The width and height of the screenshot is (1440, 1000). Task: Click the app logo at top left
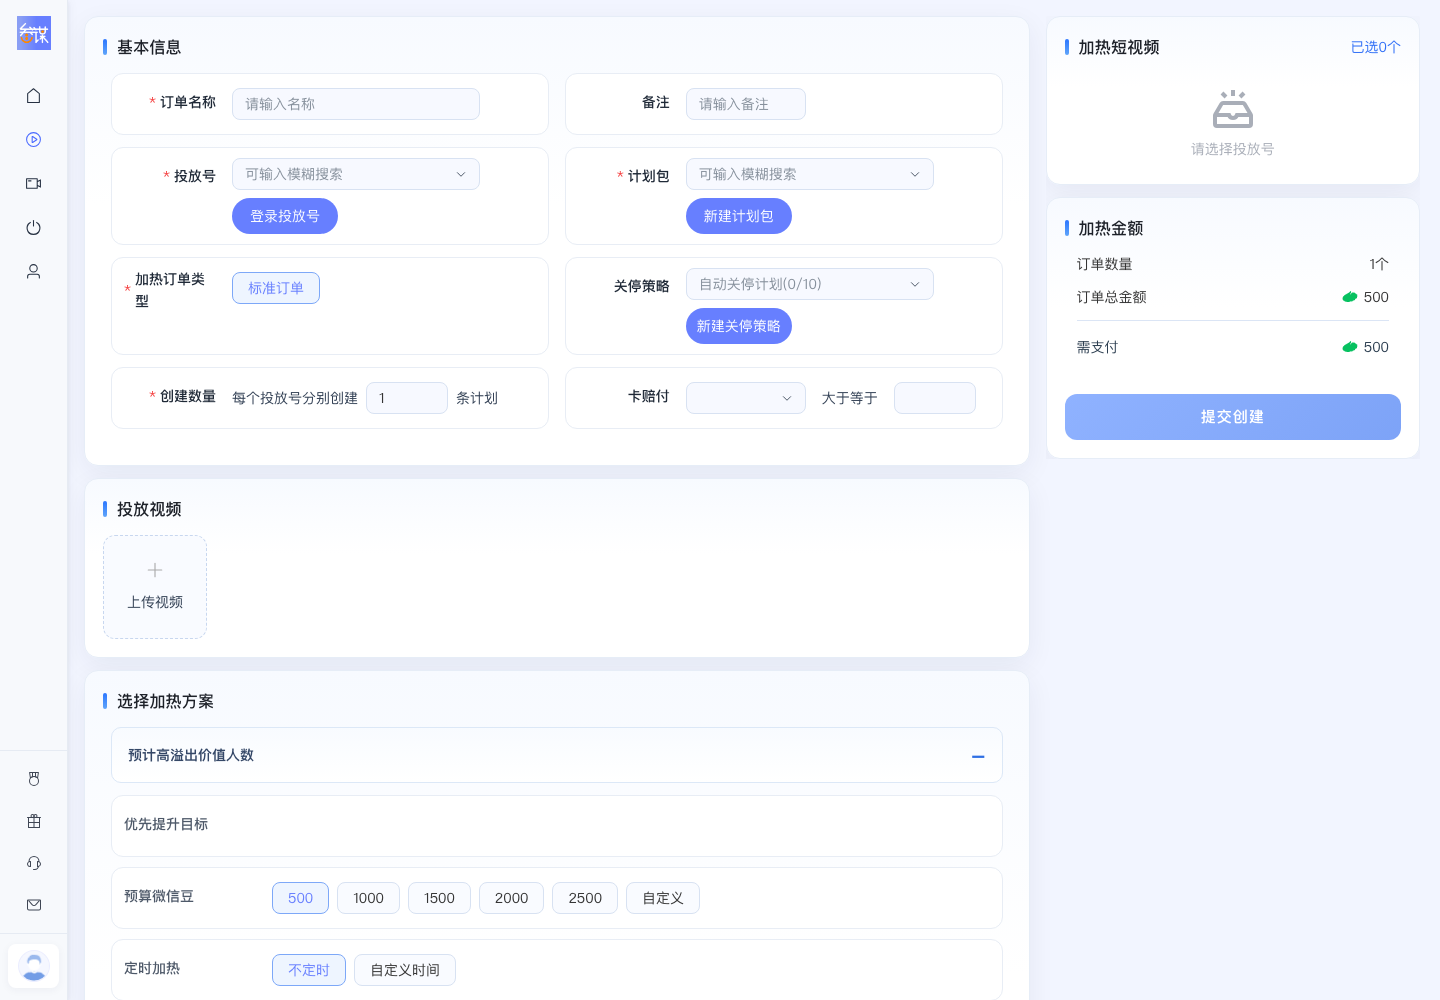(x=33, y=33)
